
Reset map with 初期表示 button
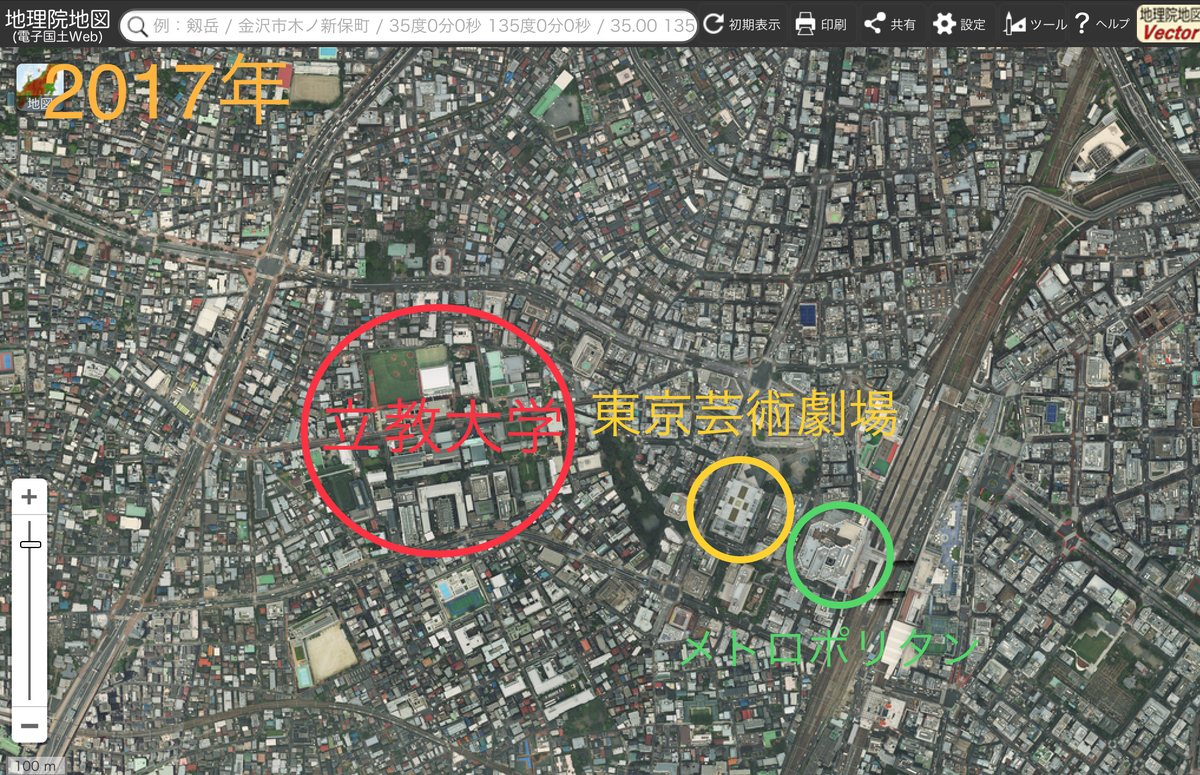[x=742, y=24]
